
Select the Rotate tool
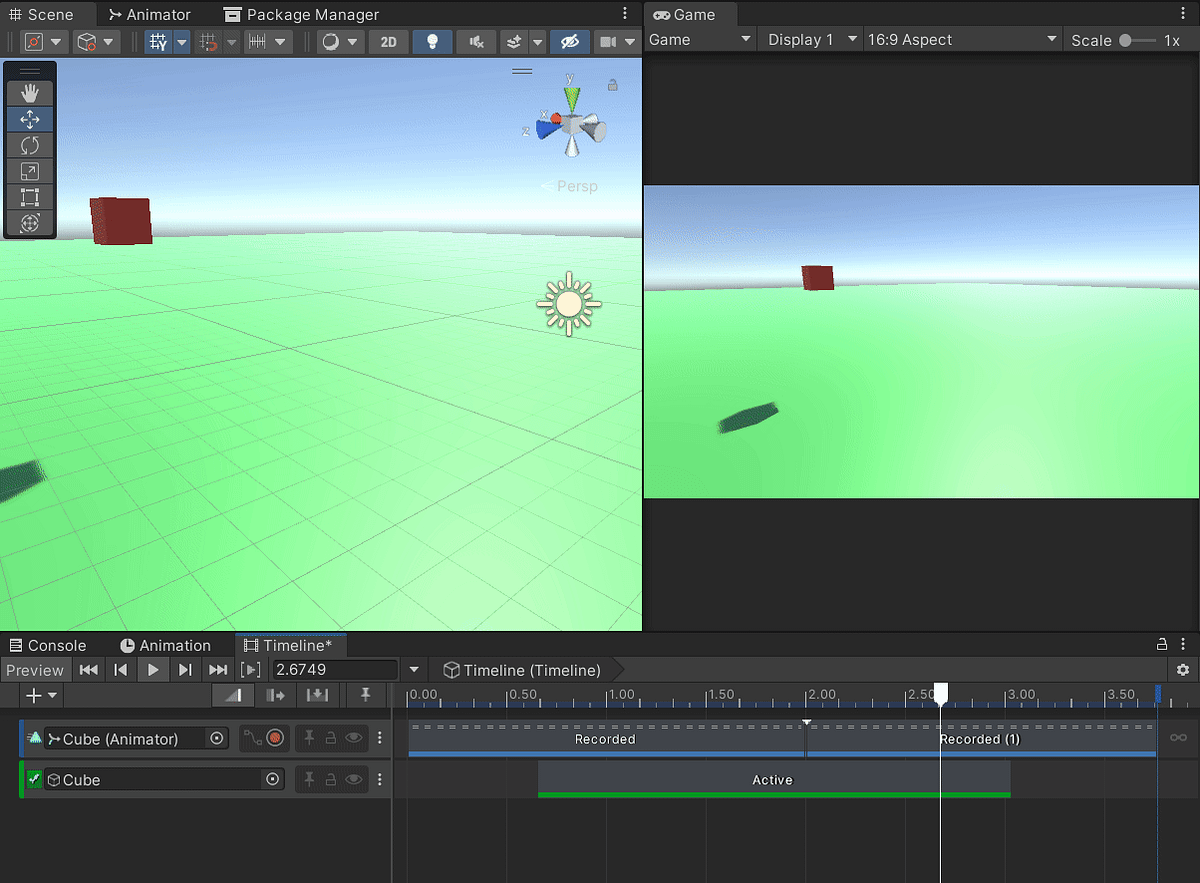(x=30, y=145)
